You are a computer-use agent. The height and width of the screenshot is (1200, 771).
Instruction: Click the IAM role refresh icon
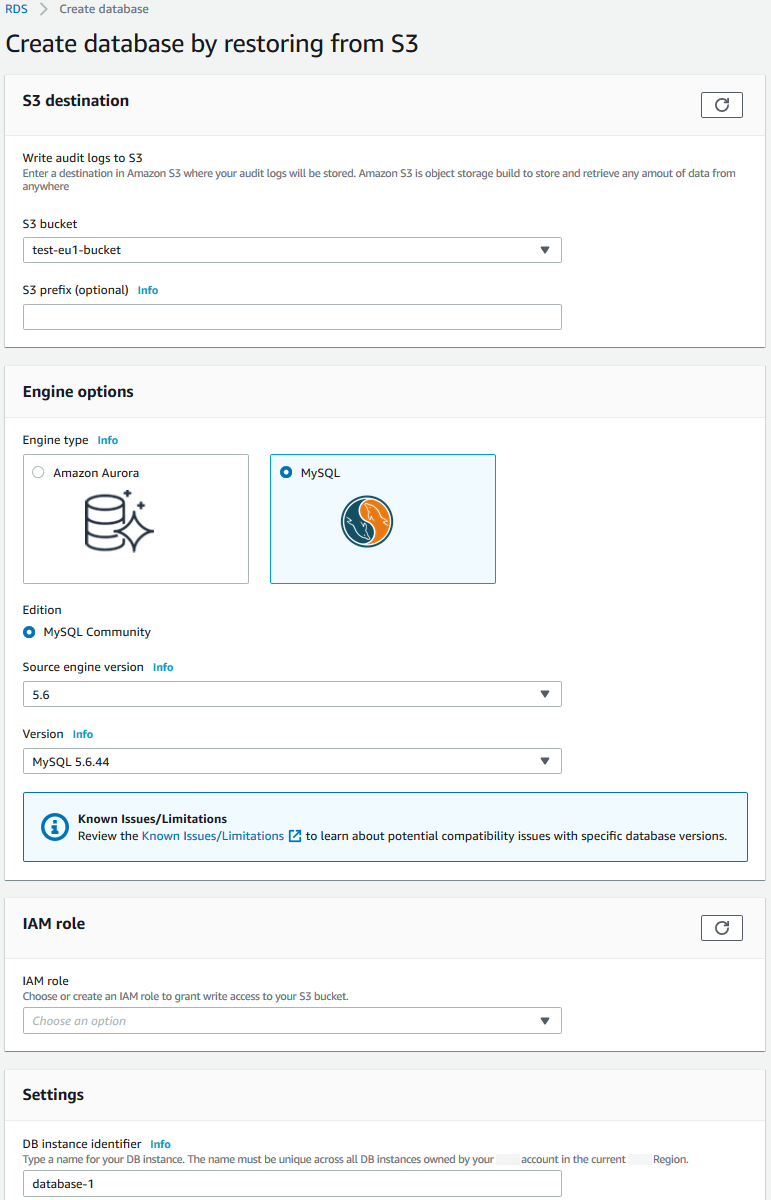pos(722,928)
